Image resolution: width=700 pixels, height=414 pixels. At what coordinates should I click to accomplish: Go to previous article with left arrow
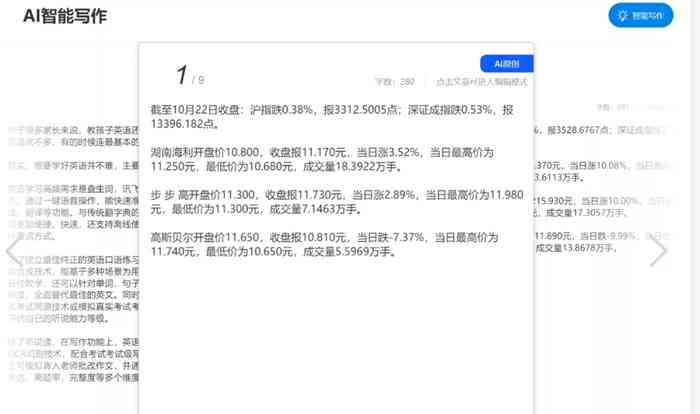13,251
